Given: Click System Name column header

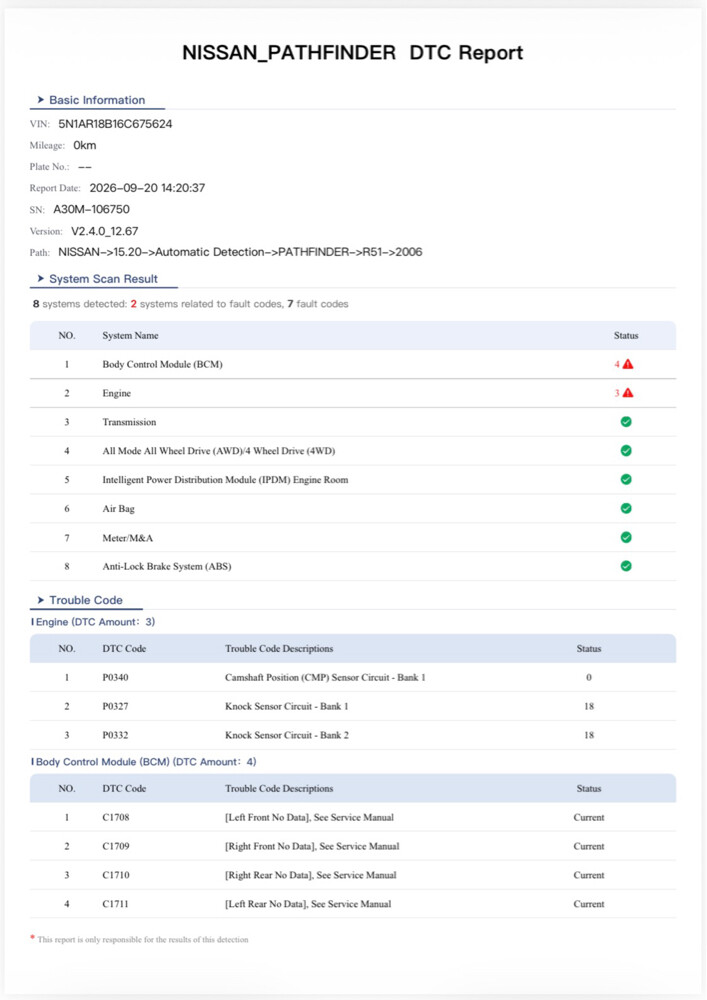Looking at the screenshot, I should [130, 335].
